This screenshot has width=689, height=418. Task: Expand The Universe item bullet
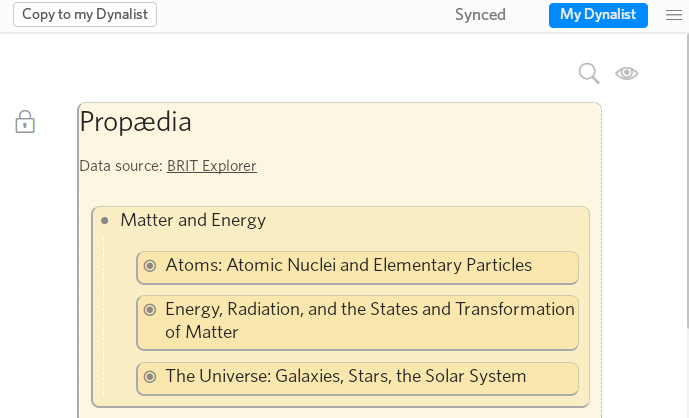[x=150, y=377]
